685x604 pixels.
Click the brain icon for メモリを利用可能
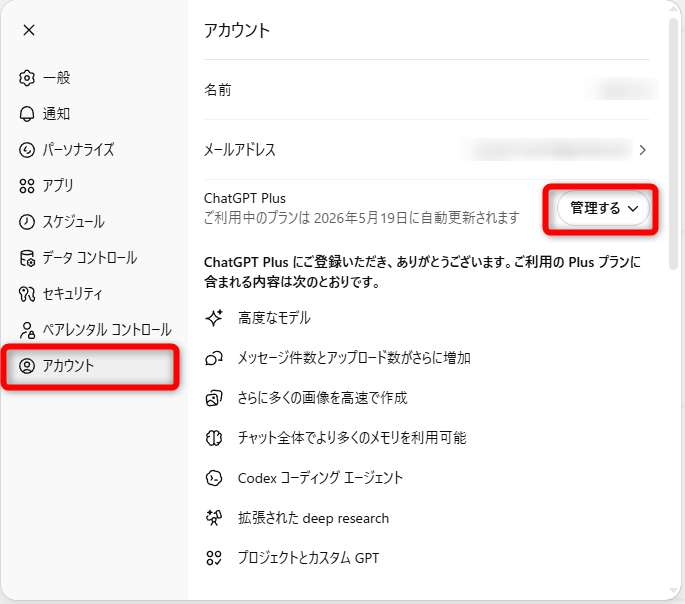coord(214,438)
